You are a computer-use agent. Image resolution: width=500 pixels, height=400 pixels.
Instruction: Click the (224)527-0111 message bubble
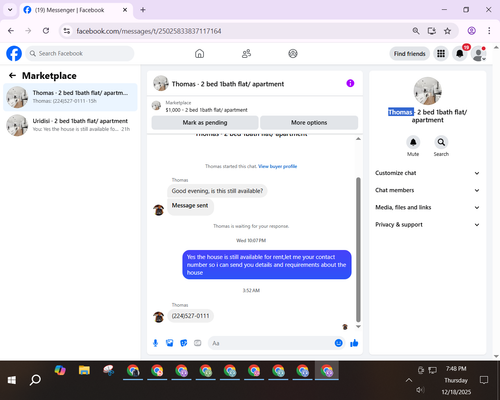pos(190,316)
